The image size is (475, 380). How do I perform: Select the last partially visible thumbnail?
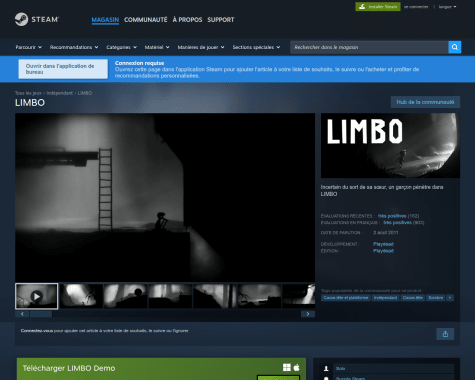click(x=299, y=296)
